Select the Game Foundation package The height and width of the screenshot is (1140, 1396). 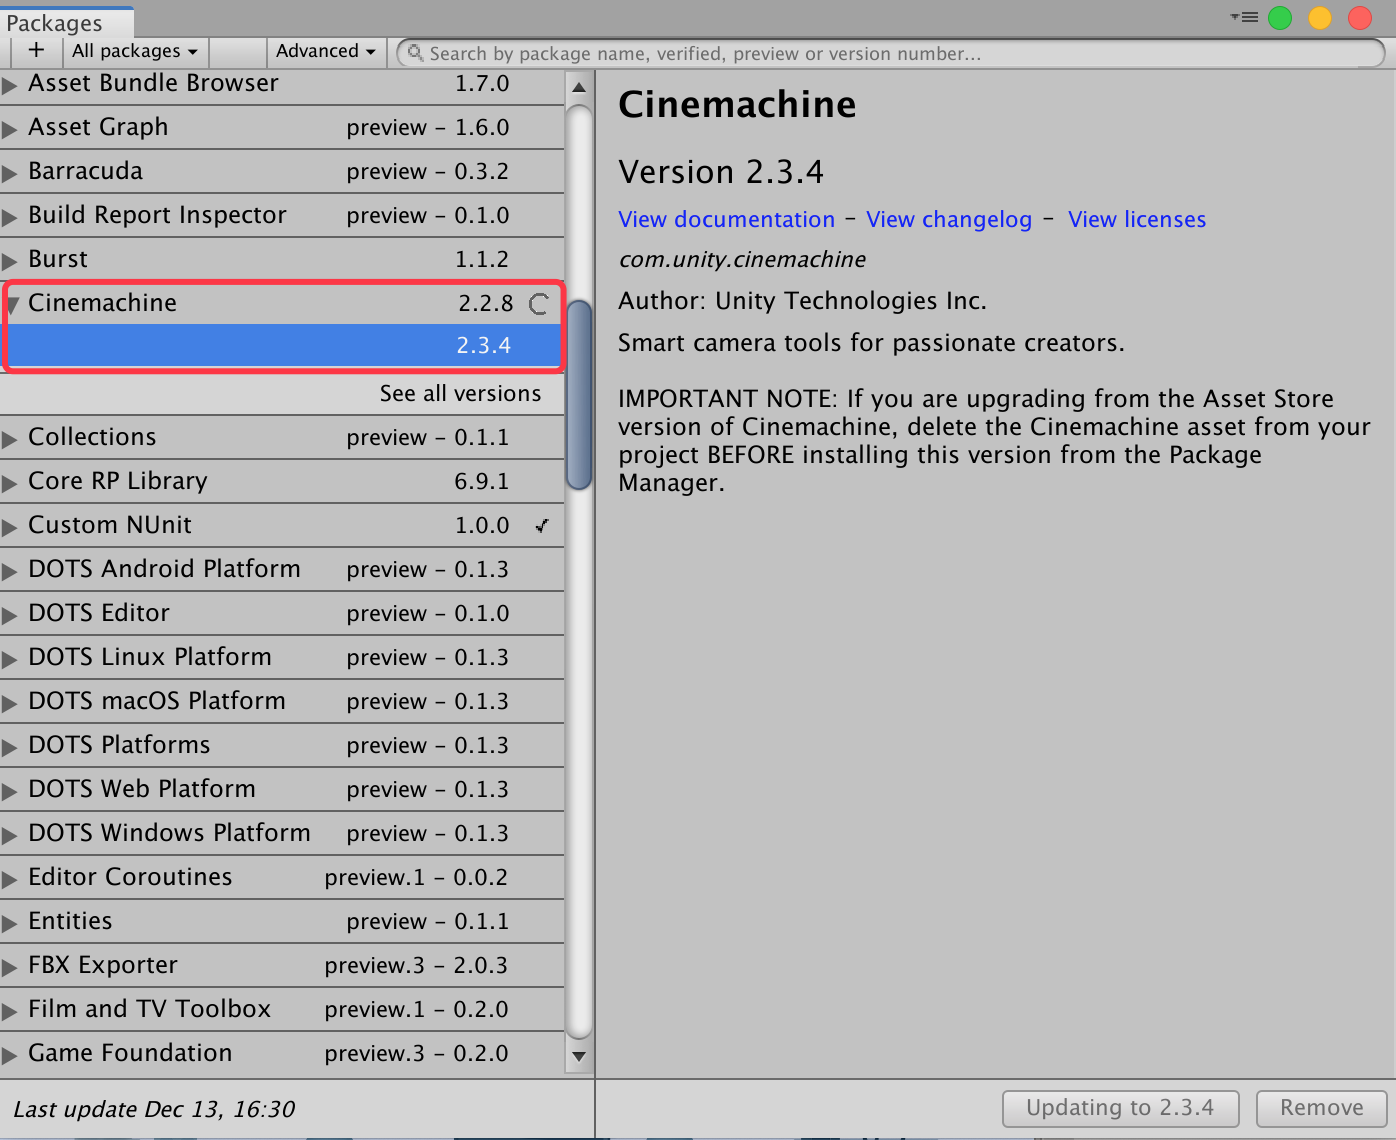282,1053
